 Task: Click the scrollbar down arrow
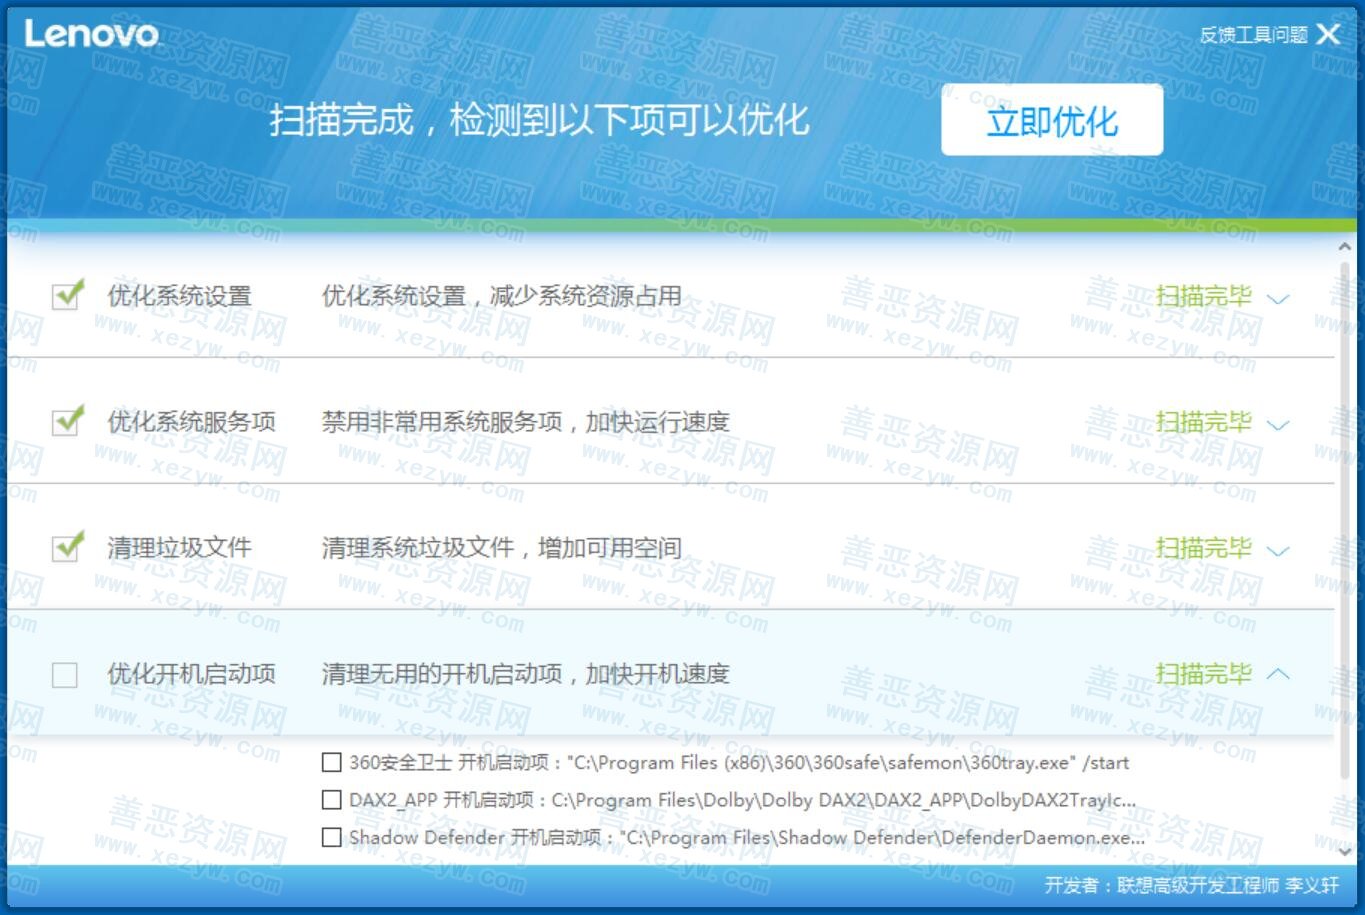[x=1345, y=851]
